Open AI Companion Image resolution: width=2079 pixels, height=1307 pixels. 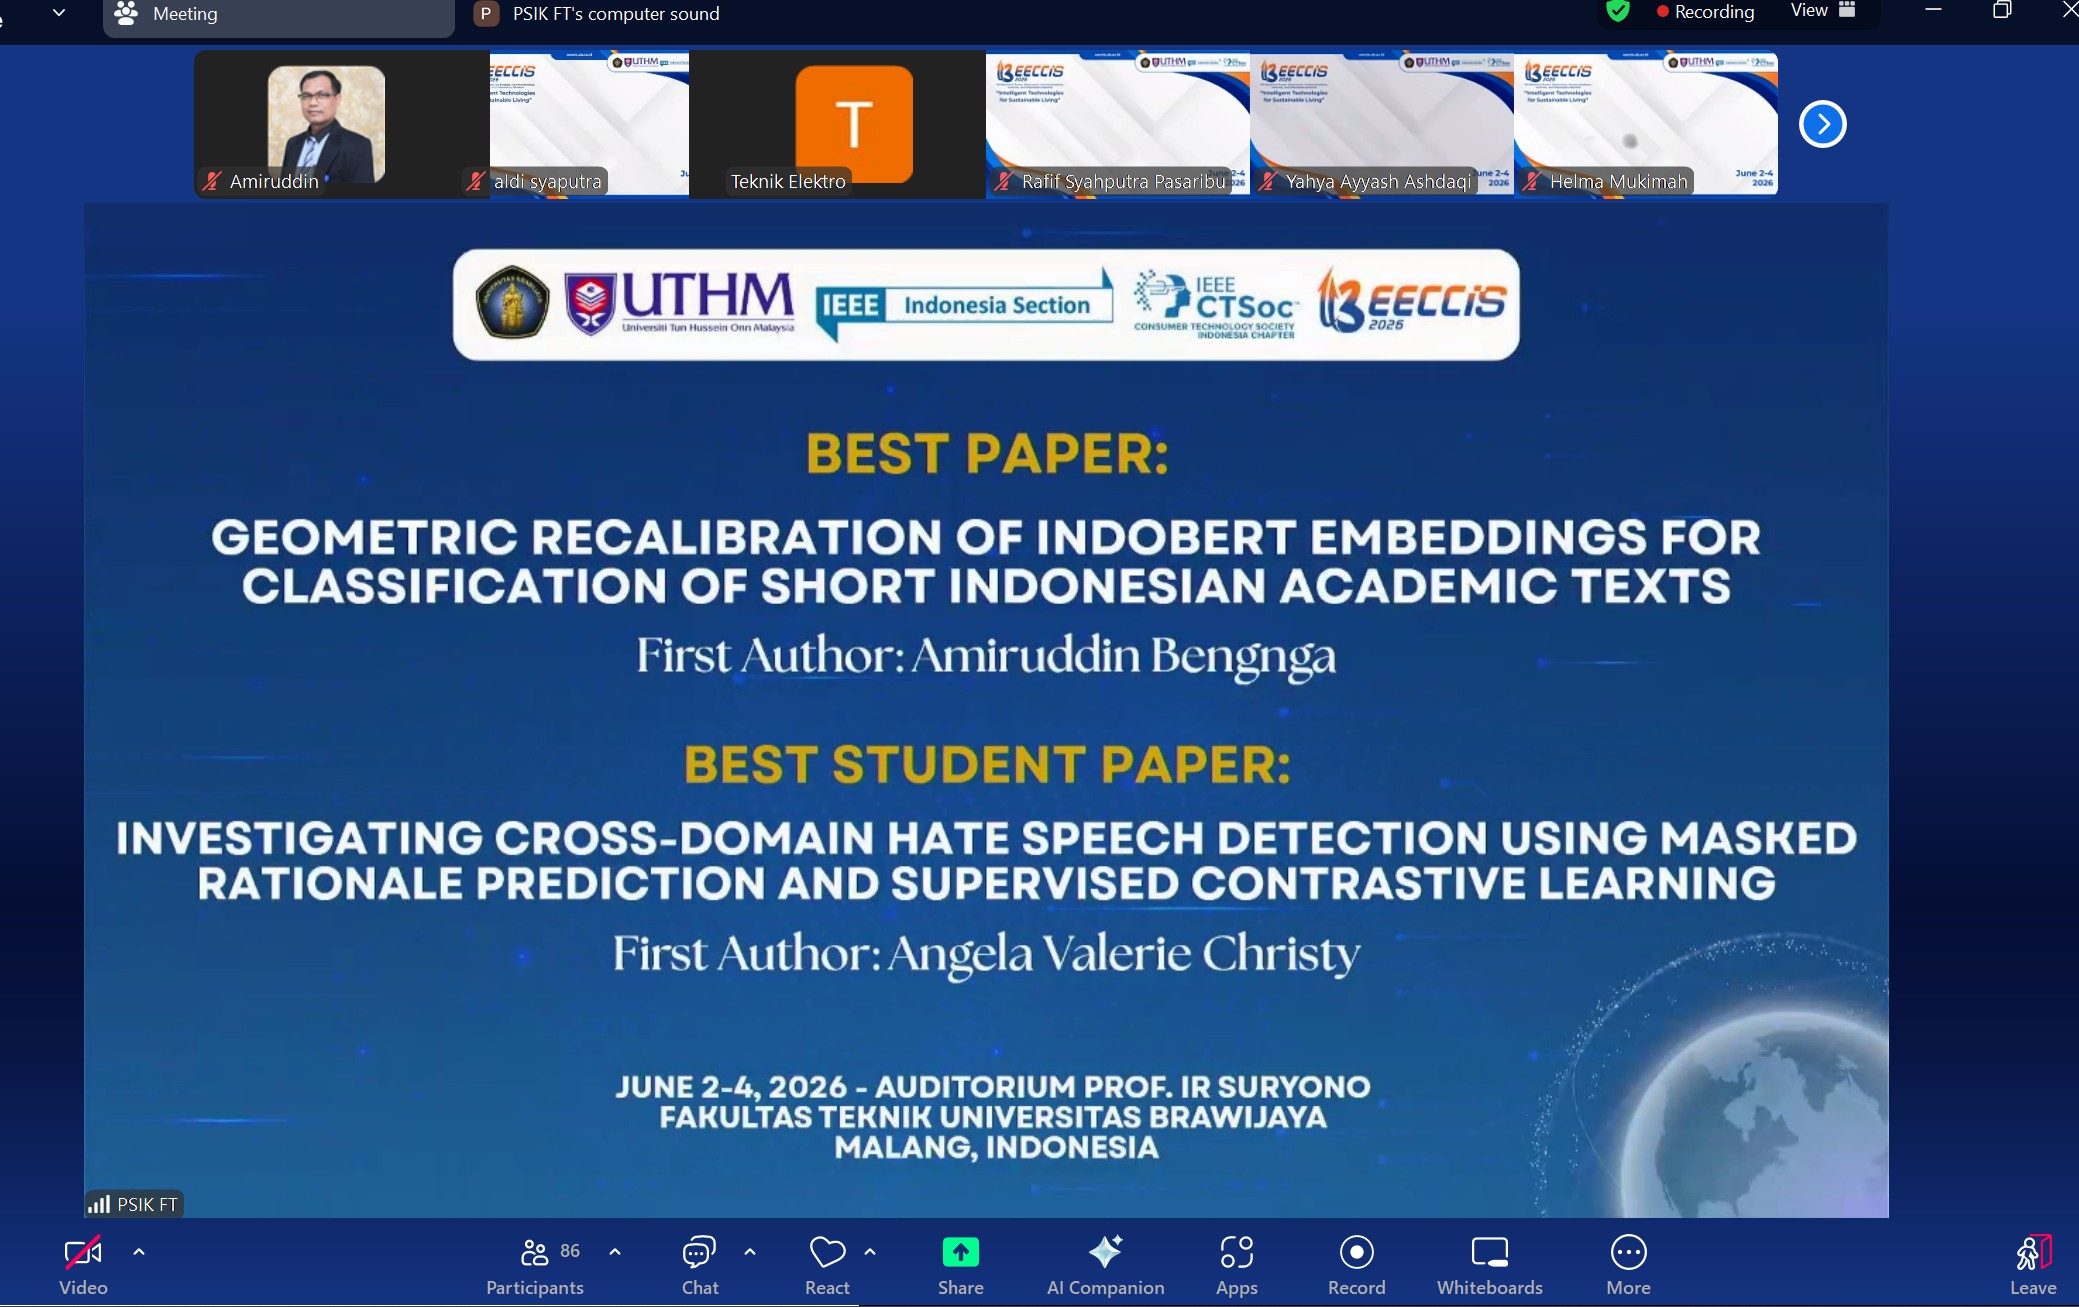tap(1105, 1265)
